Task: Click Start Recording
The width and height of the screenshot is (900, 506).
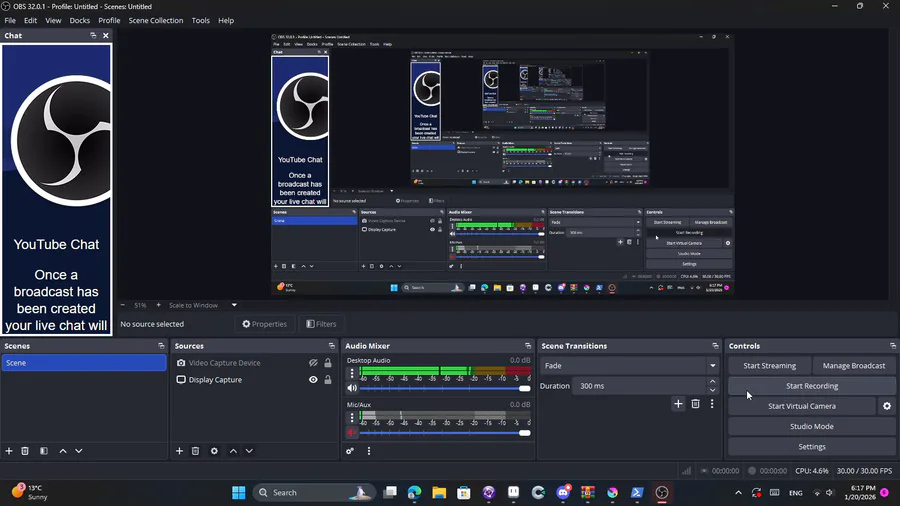Action: click(x=811, y=386)
